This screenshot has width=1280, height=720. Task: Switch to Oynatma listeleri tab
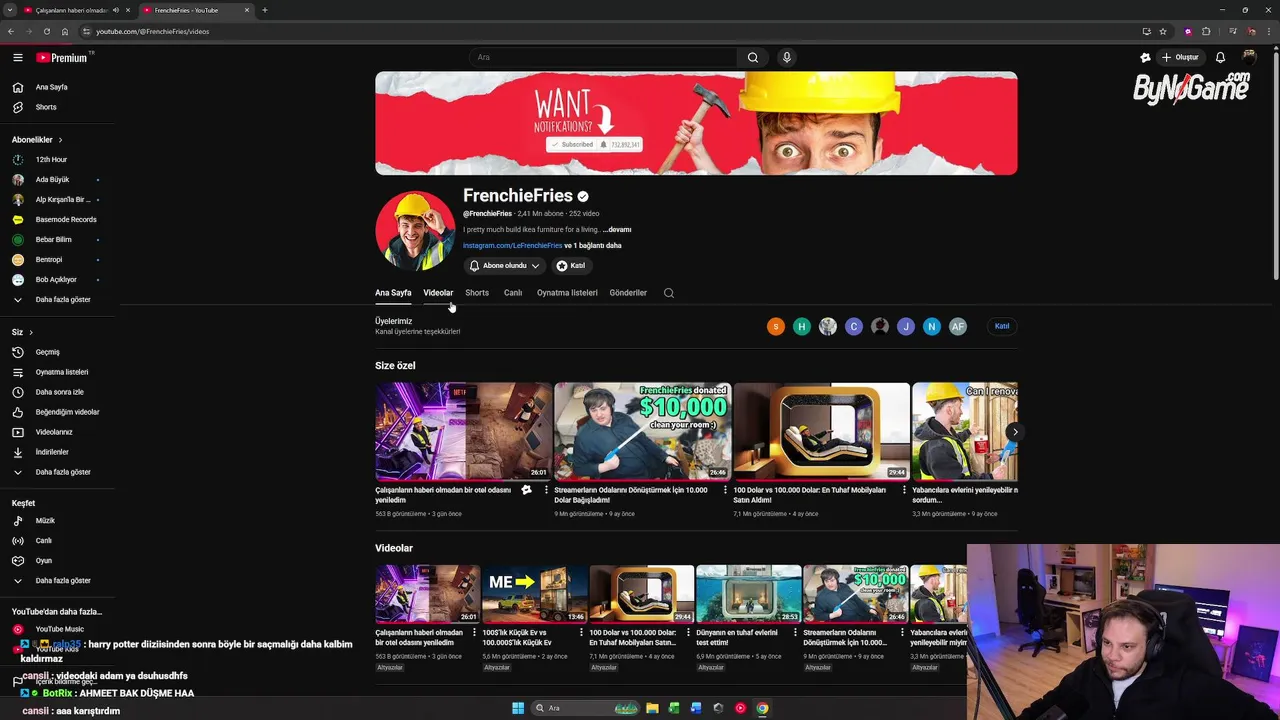[x=567, y=293]
